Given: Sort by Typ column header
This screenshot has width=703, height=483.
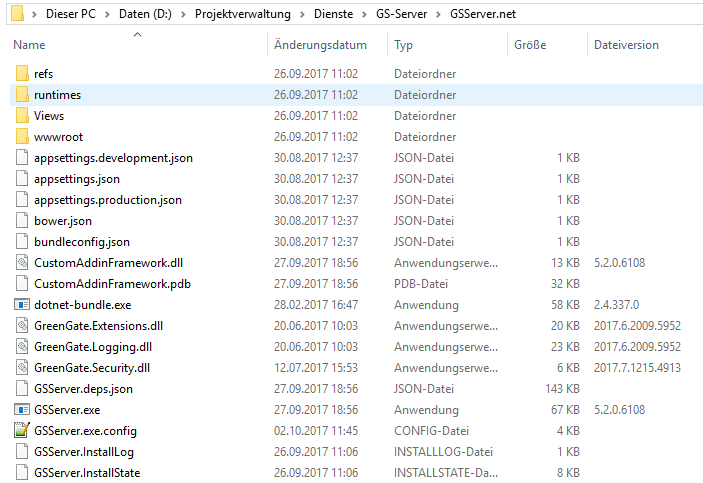Looking at the screenshot, I should [403, 45].
